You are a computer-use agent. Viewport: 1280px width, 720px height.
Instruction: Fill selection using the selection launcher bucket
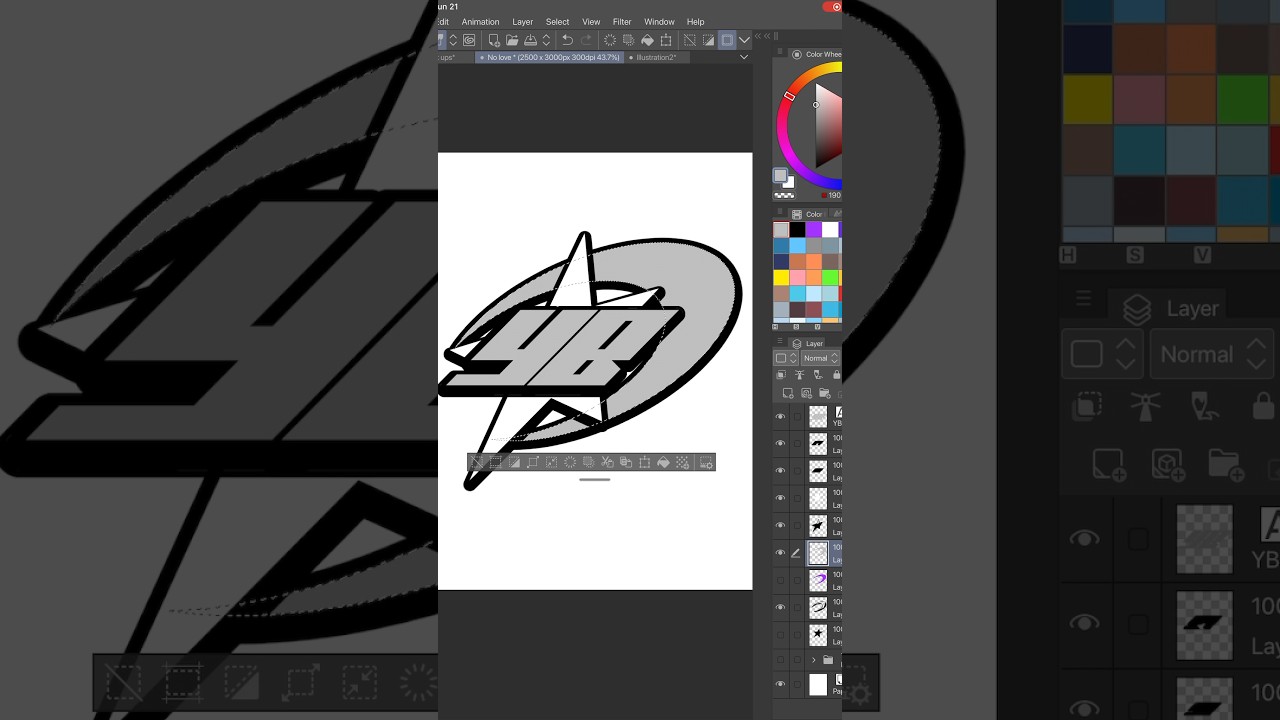[663, 462]
